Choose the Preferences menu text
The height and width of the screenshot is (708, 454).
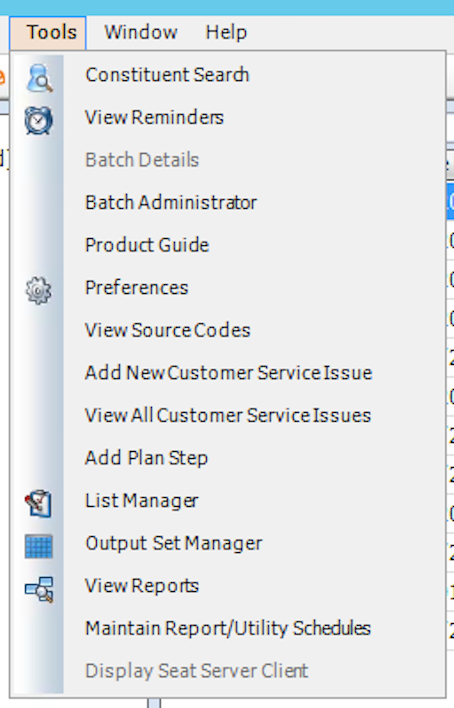(x=136, y=288)
